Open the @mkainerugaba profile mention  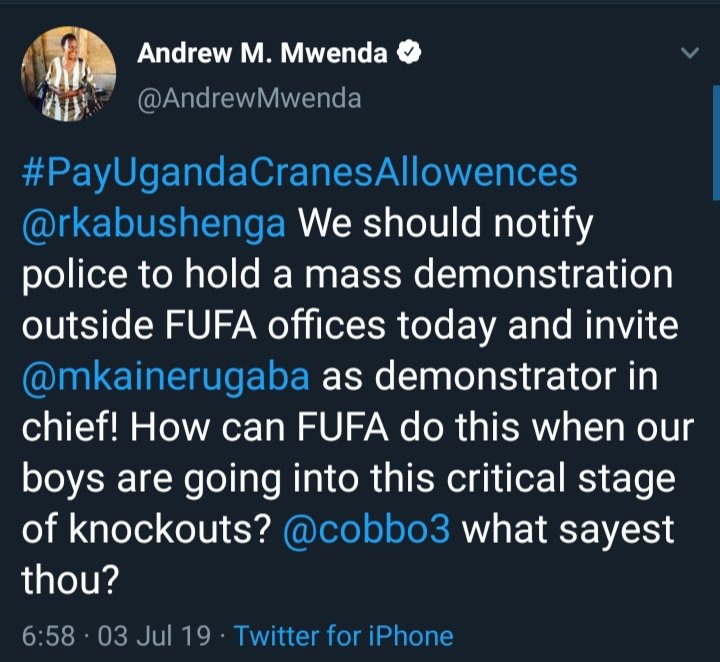(165, 377)
